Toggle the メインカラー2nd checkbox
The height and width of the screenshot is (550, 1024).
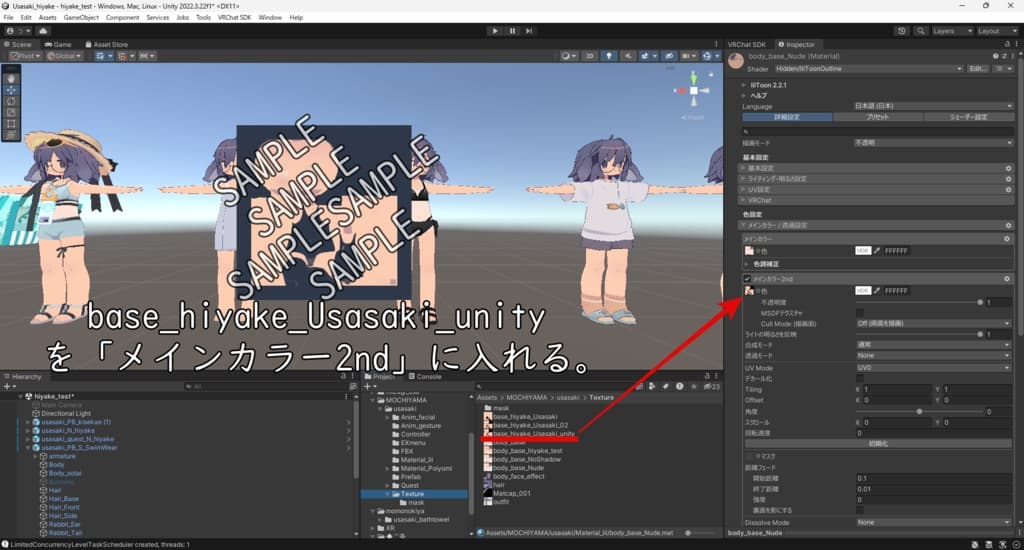click(747, 279)
